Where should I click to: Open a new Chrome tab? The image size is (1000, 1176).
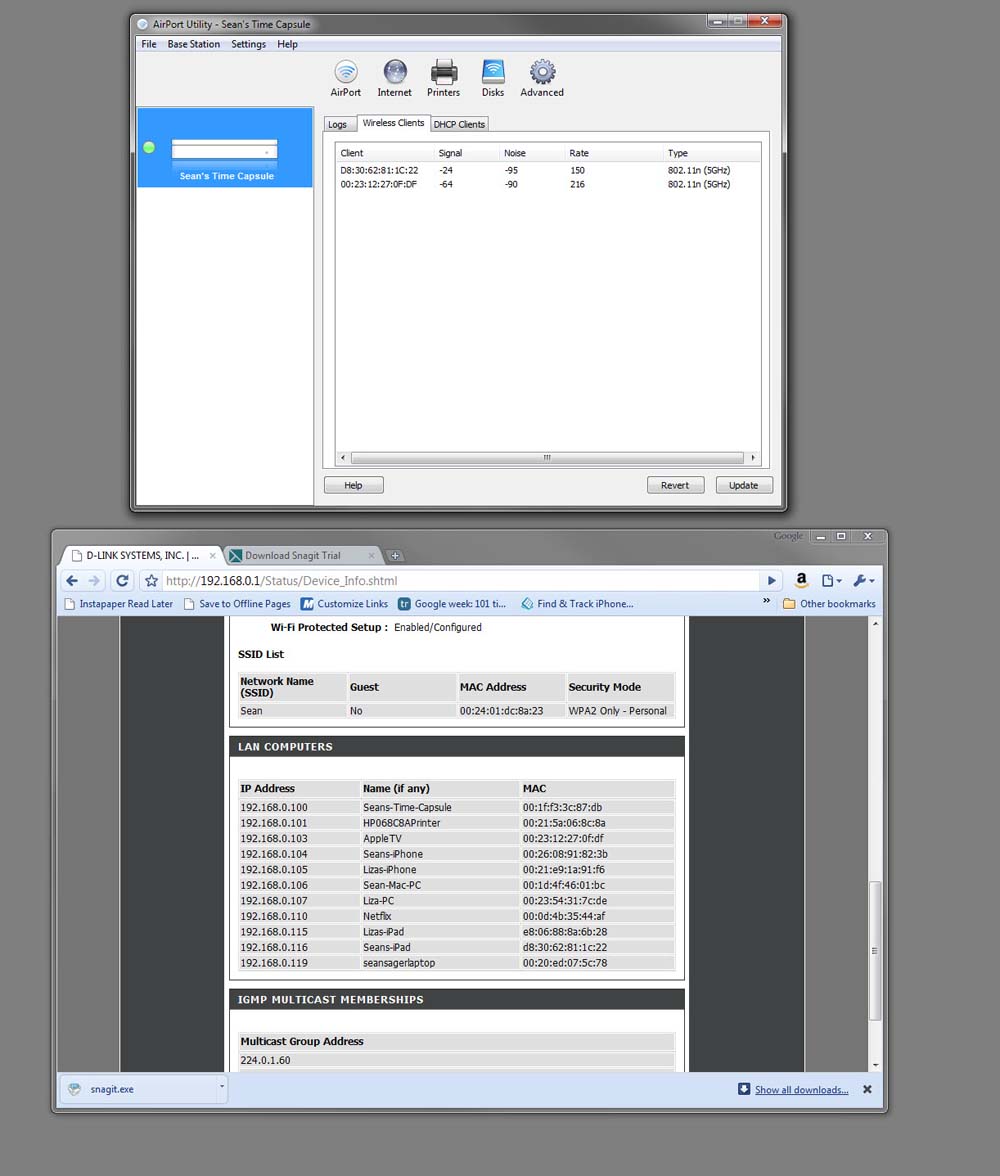pos(395,556)
